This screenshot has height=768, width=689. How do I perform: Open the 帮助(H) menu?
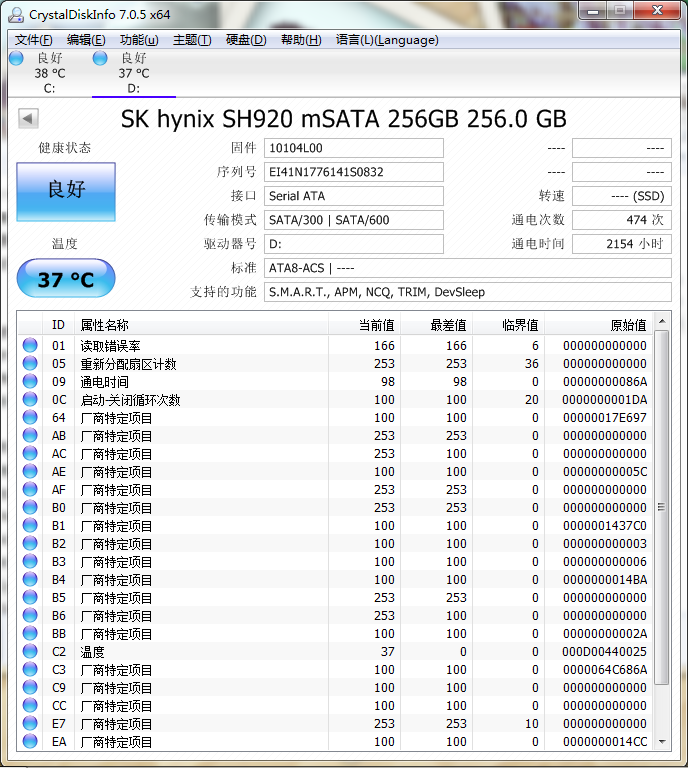(x=301, y=40)
